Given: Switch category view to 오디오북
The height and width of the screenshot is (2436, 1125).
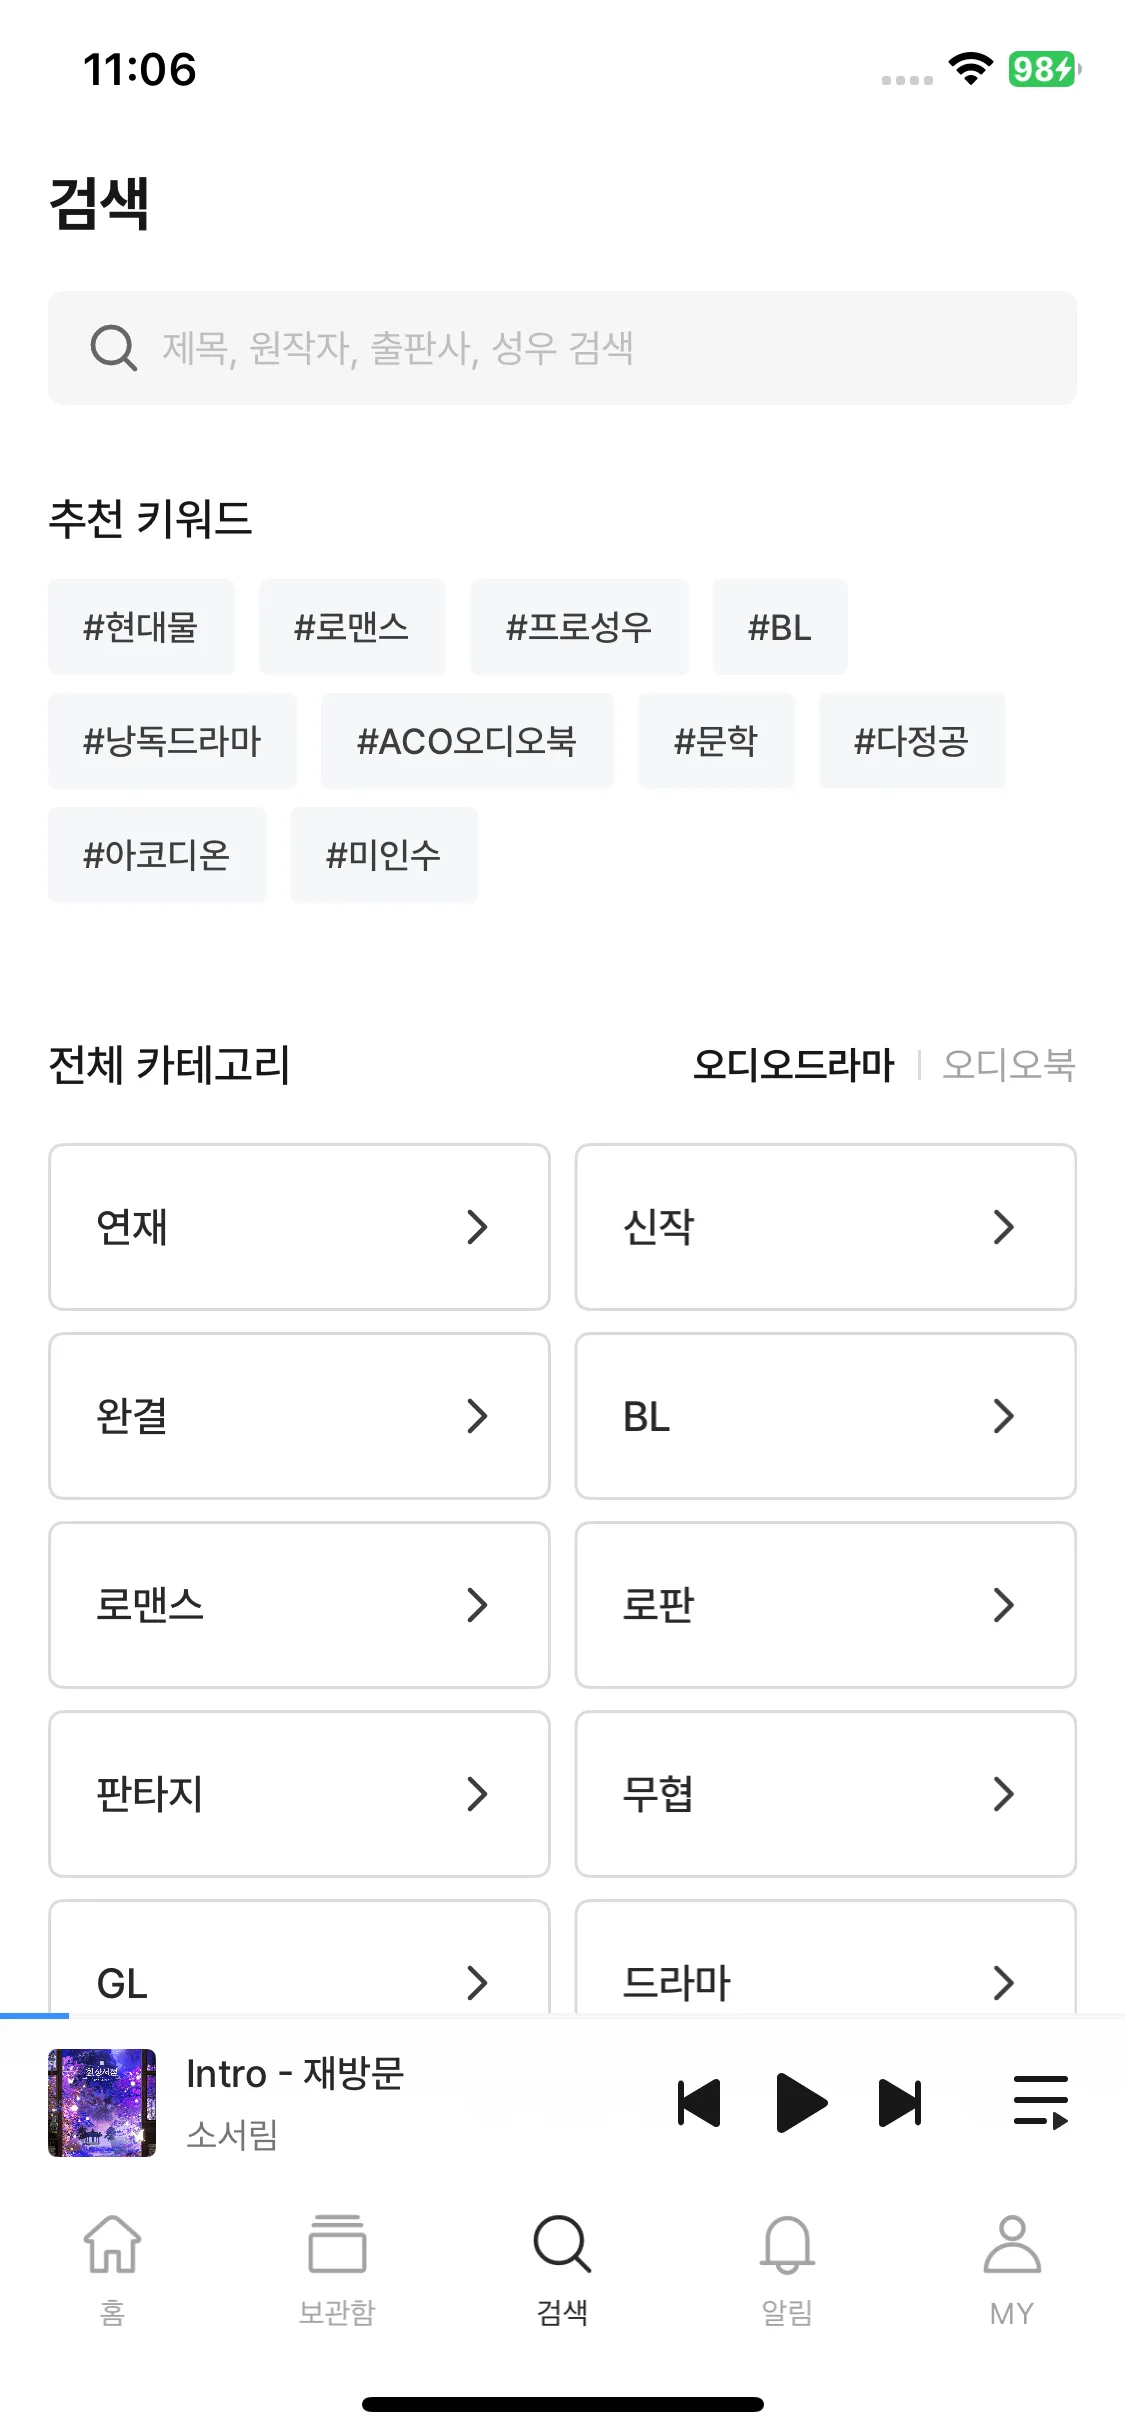Looking at the screenshot, I should click(1008, 1064).
